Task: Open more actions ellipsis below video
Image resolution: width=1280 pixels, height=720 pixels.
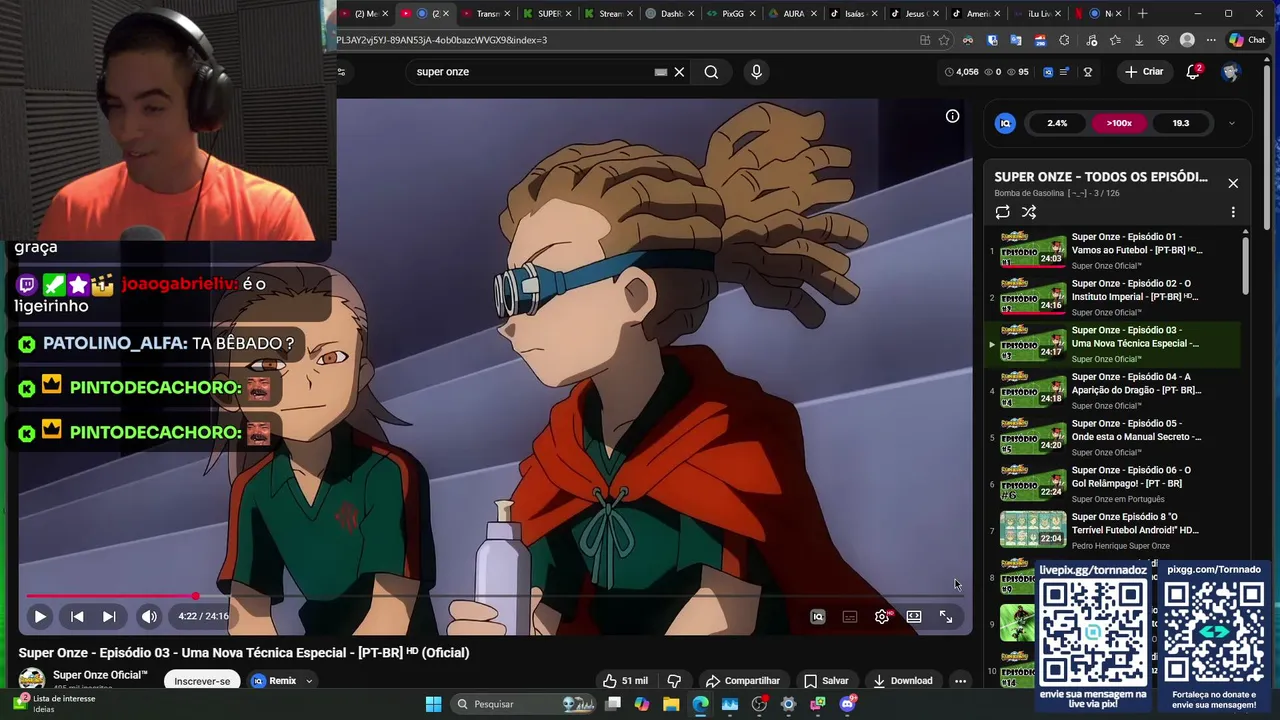Action: [x=960, y=681]
